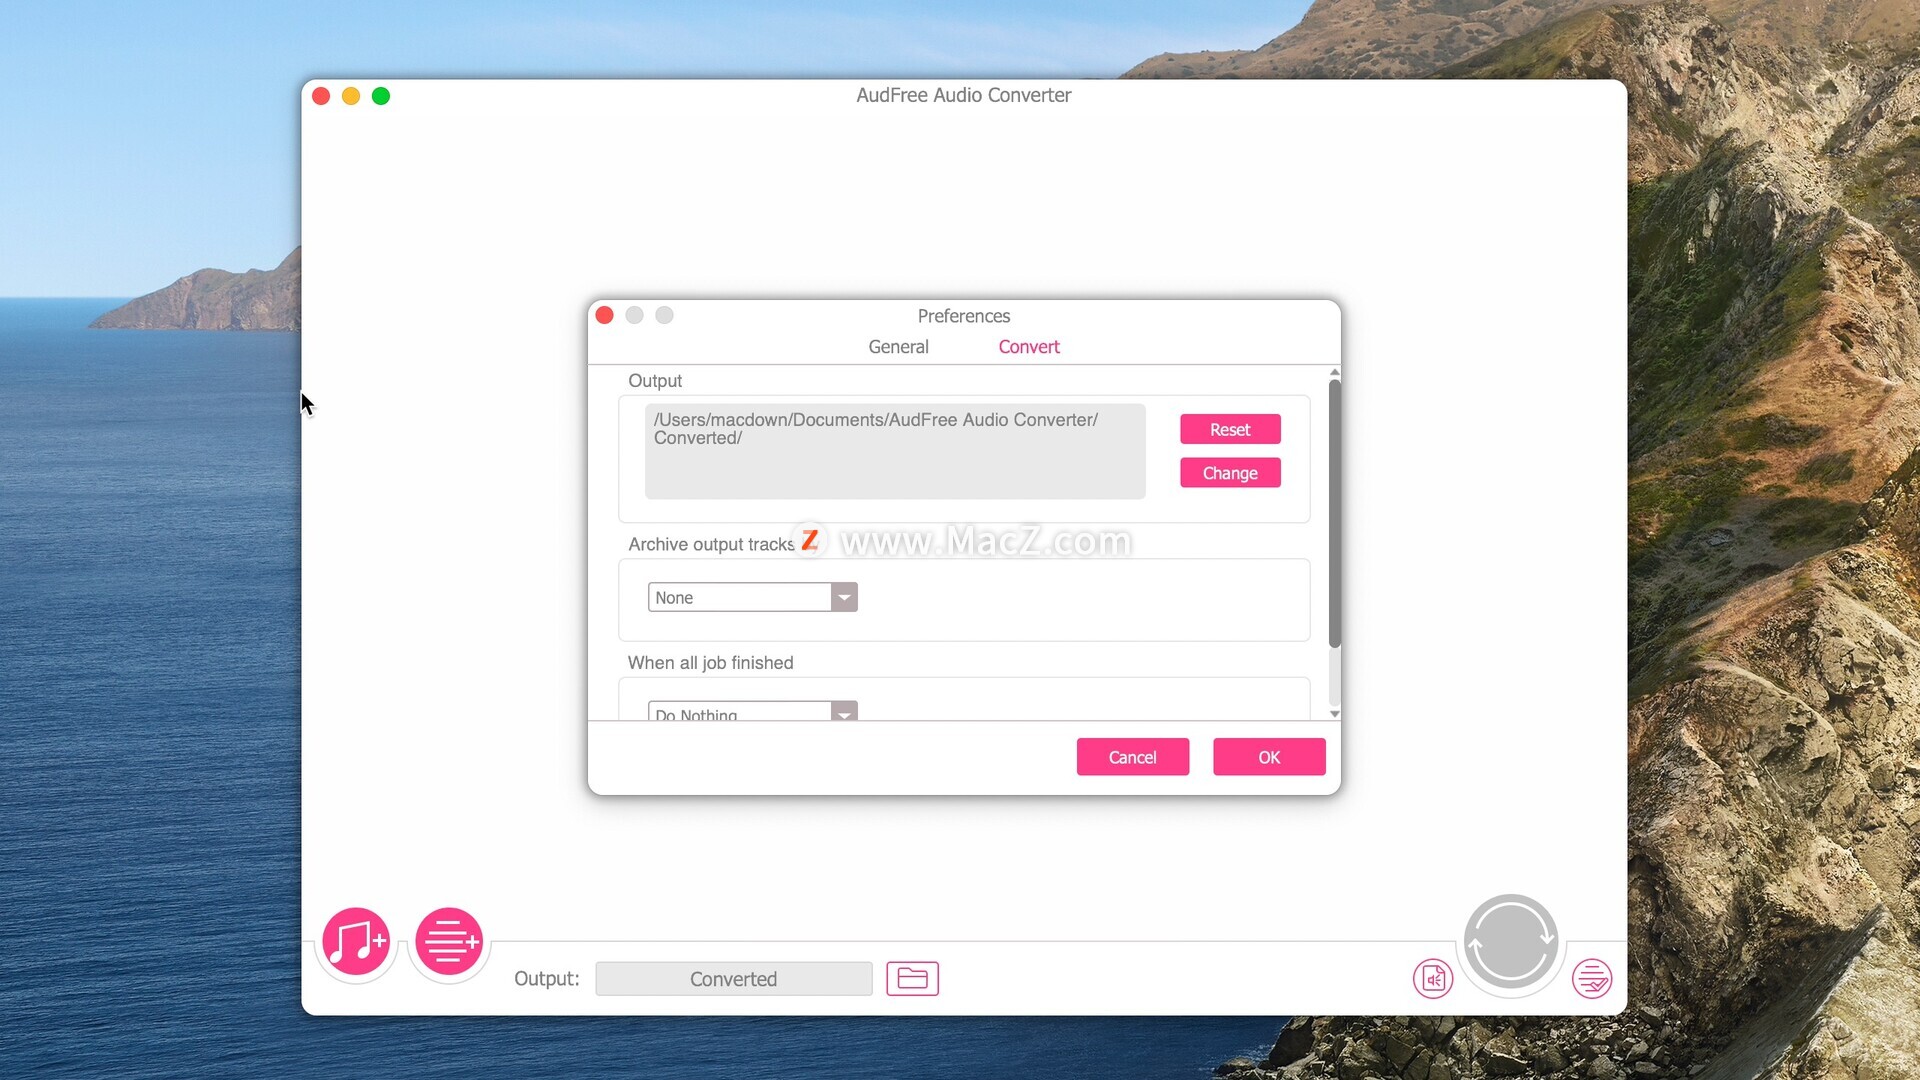The image size is (1920, 1080).
Task: Click the Preferences vertical scrollbar thumb
Action: pos(1334,513)
